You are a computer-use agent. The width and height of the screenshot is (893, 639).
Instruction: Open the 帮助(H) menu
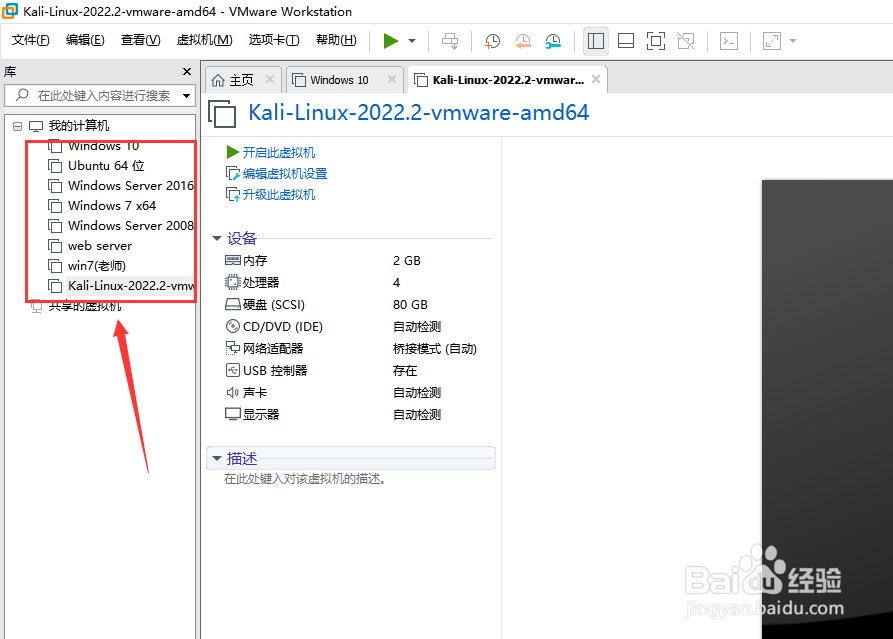click(x=336, y=40)
